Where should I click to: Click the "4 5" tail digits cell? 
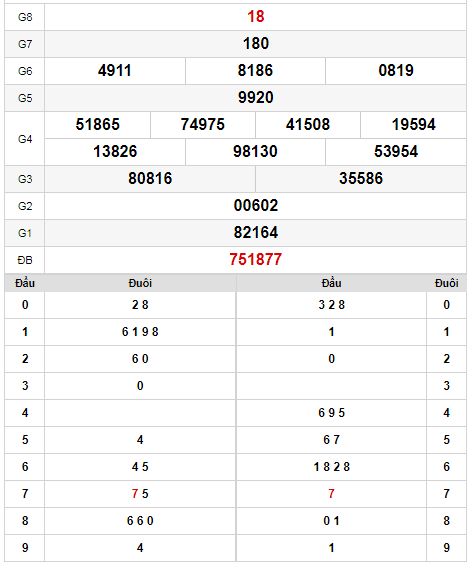coord(140,467)
